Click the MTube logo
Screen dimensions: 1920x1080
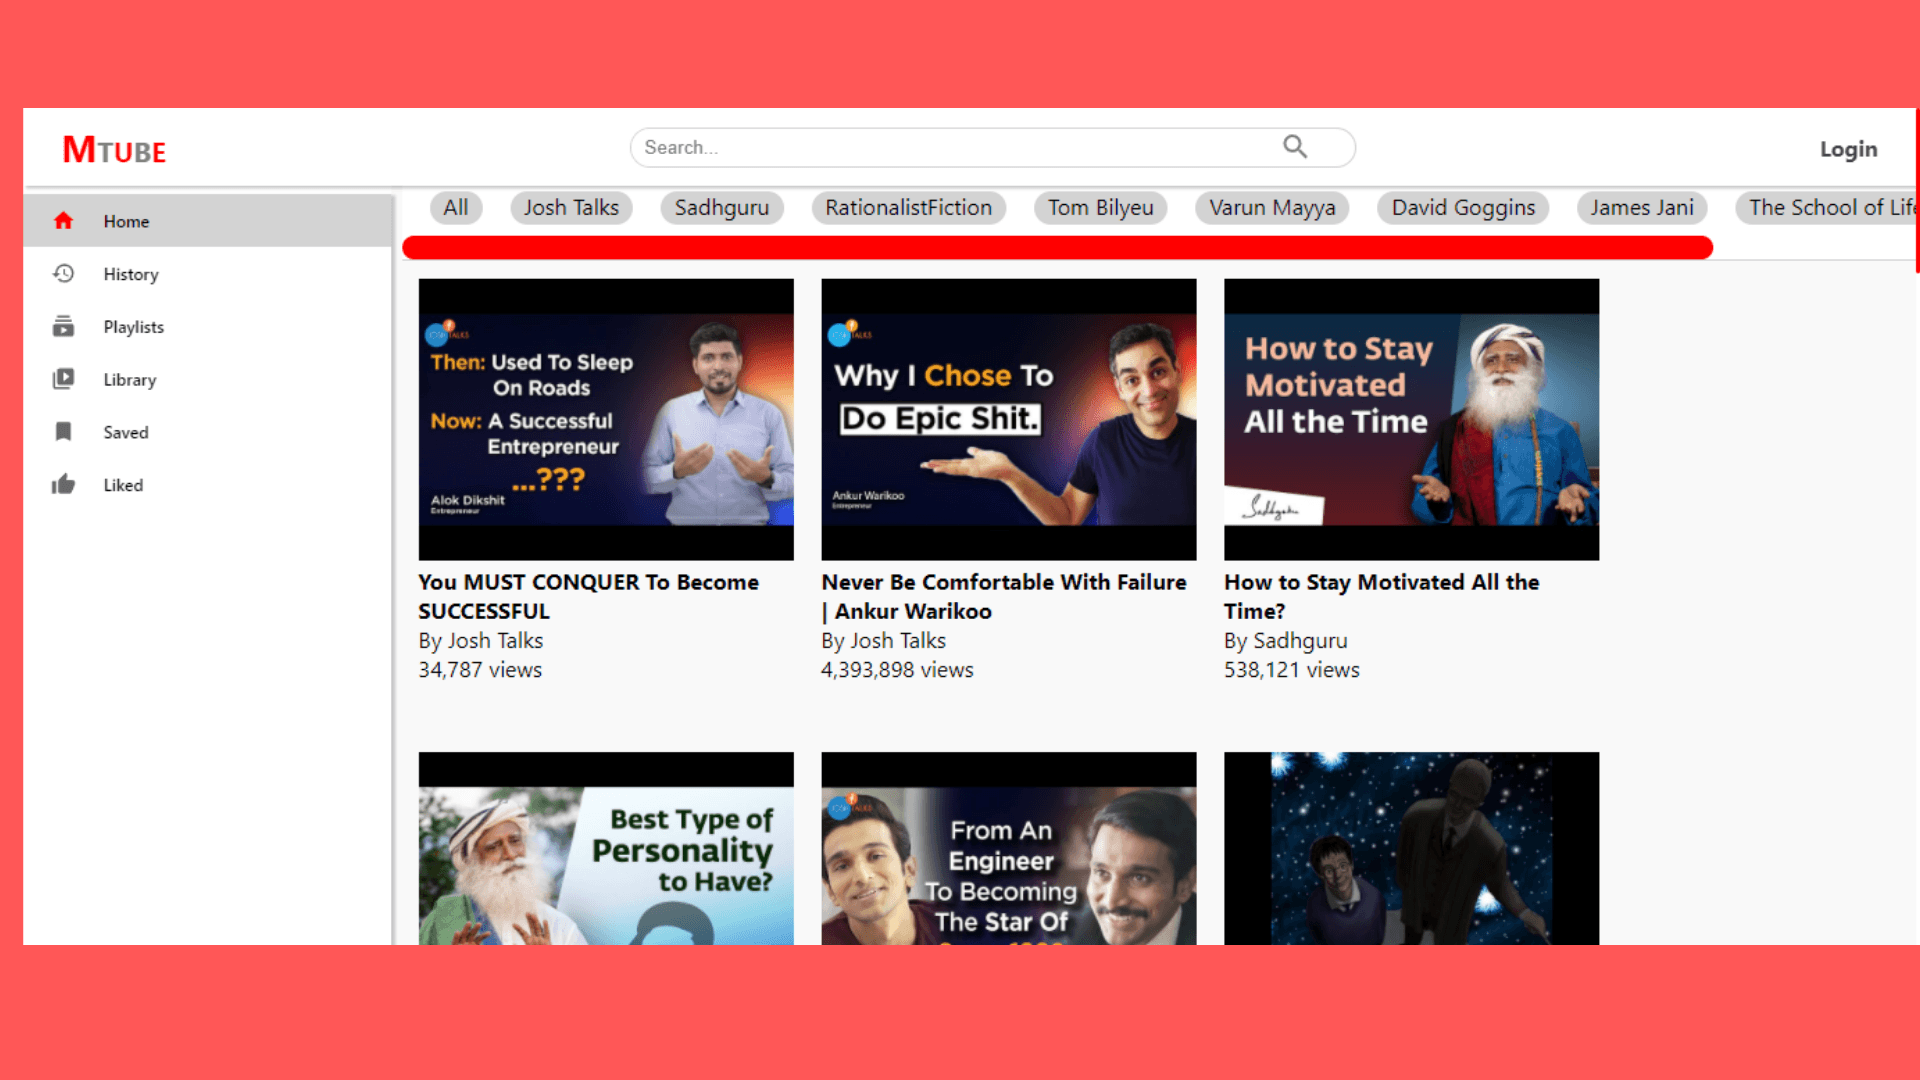pyautogui.click(x=114, y=150)
